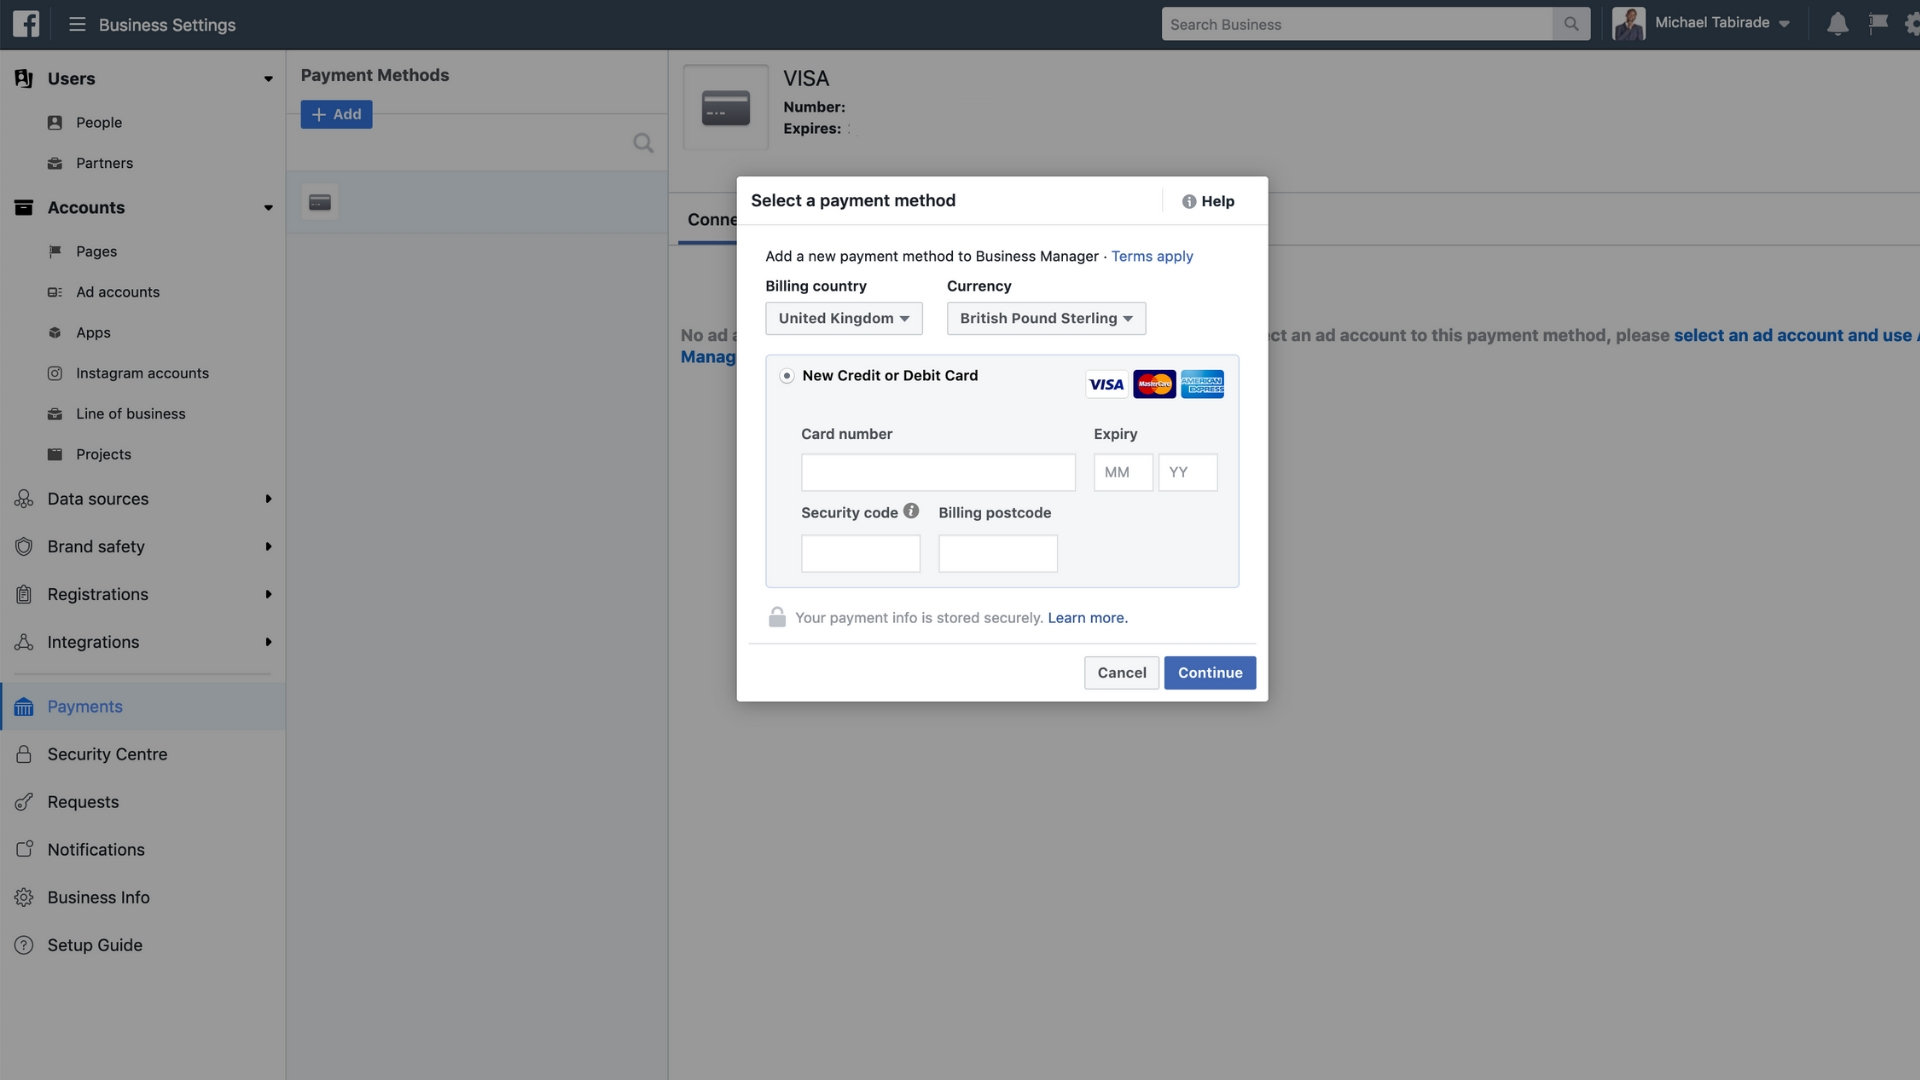1920x1080 pixels.
Task: Select the New Credit or Debit Card radio button
Action: [785, 375]
